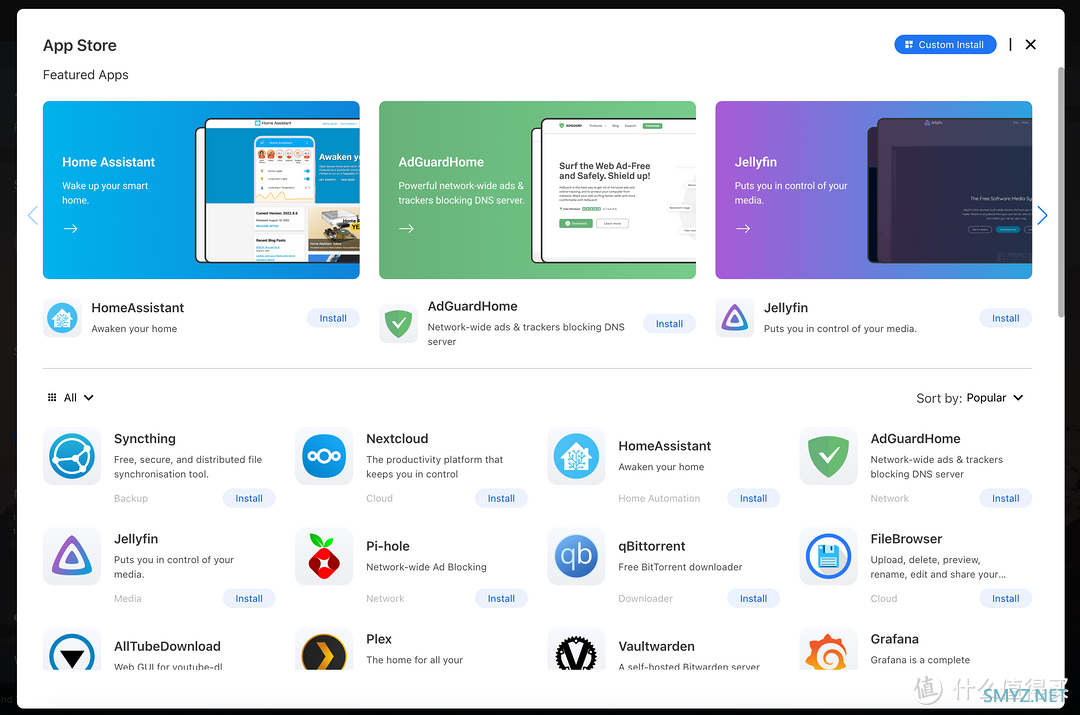The height and width of the screenshot is (715, 1080).
Task: Click the Syncthing app icon
Action: coord(72,456)
